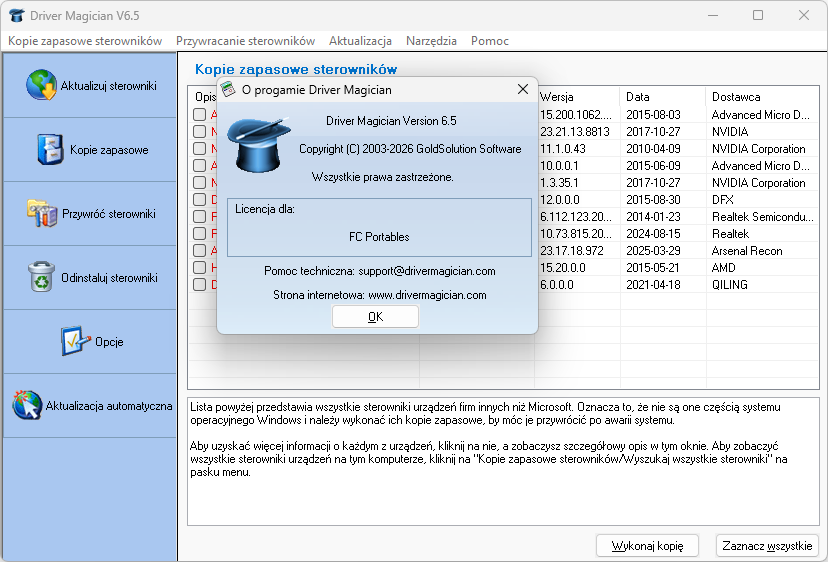Check the driver row version 23.21.13.8813

pos(200,132)
